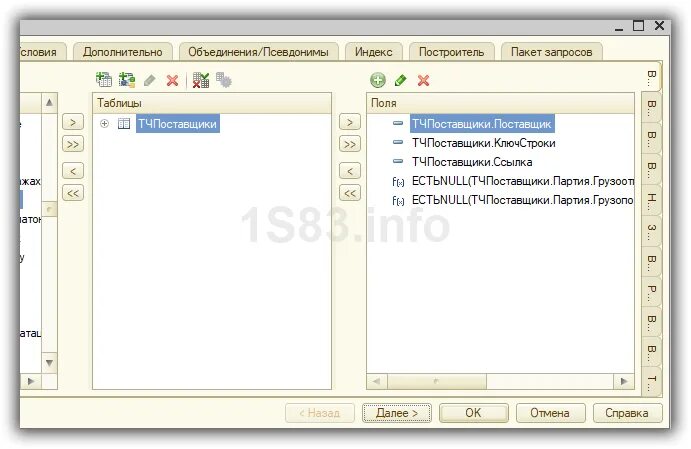The width and height of the screenshot is (691, 449).
Task: Click the virtual table parameters gear icon
Action: pyautogui.click(x=224, y=80)
